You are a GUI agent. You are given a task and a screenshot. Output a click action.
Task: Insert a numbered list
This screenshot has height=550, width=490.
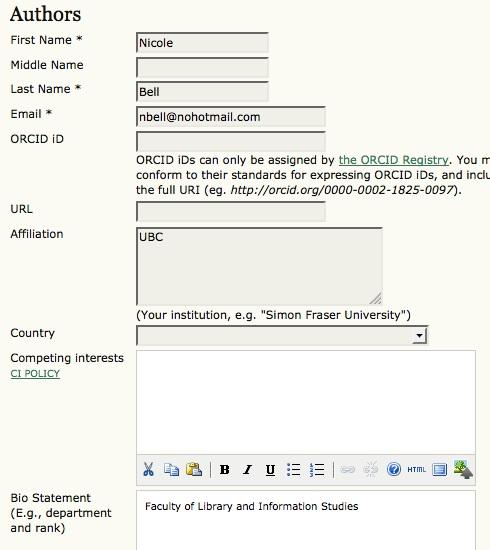[316, 469]
